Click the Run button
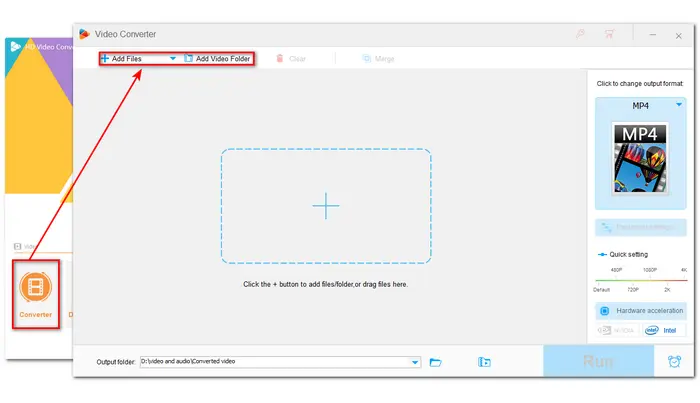 click(598, 361)
